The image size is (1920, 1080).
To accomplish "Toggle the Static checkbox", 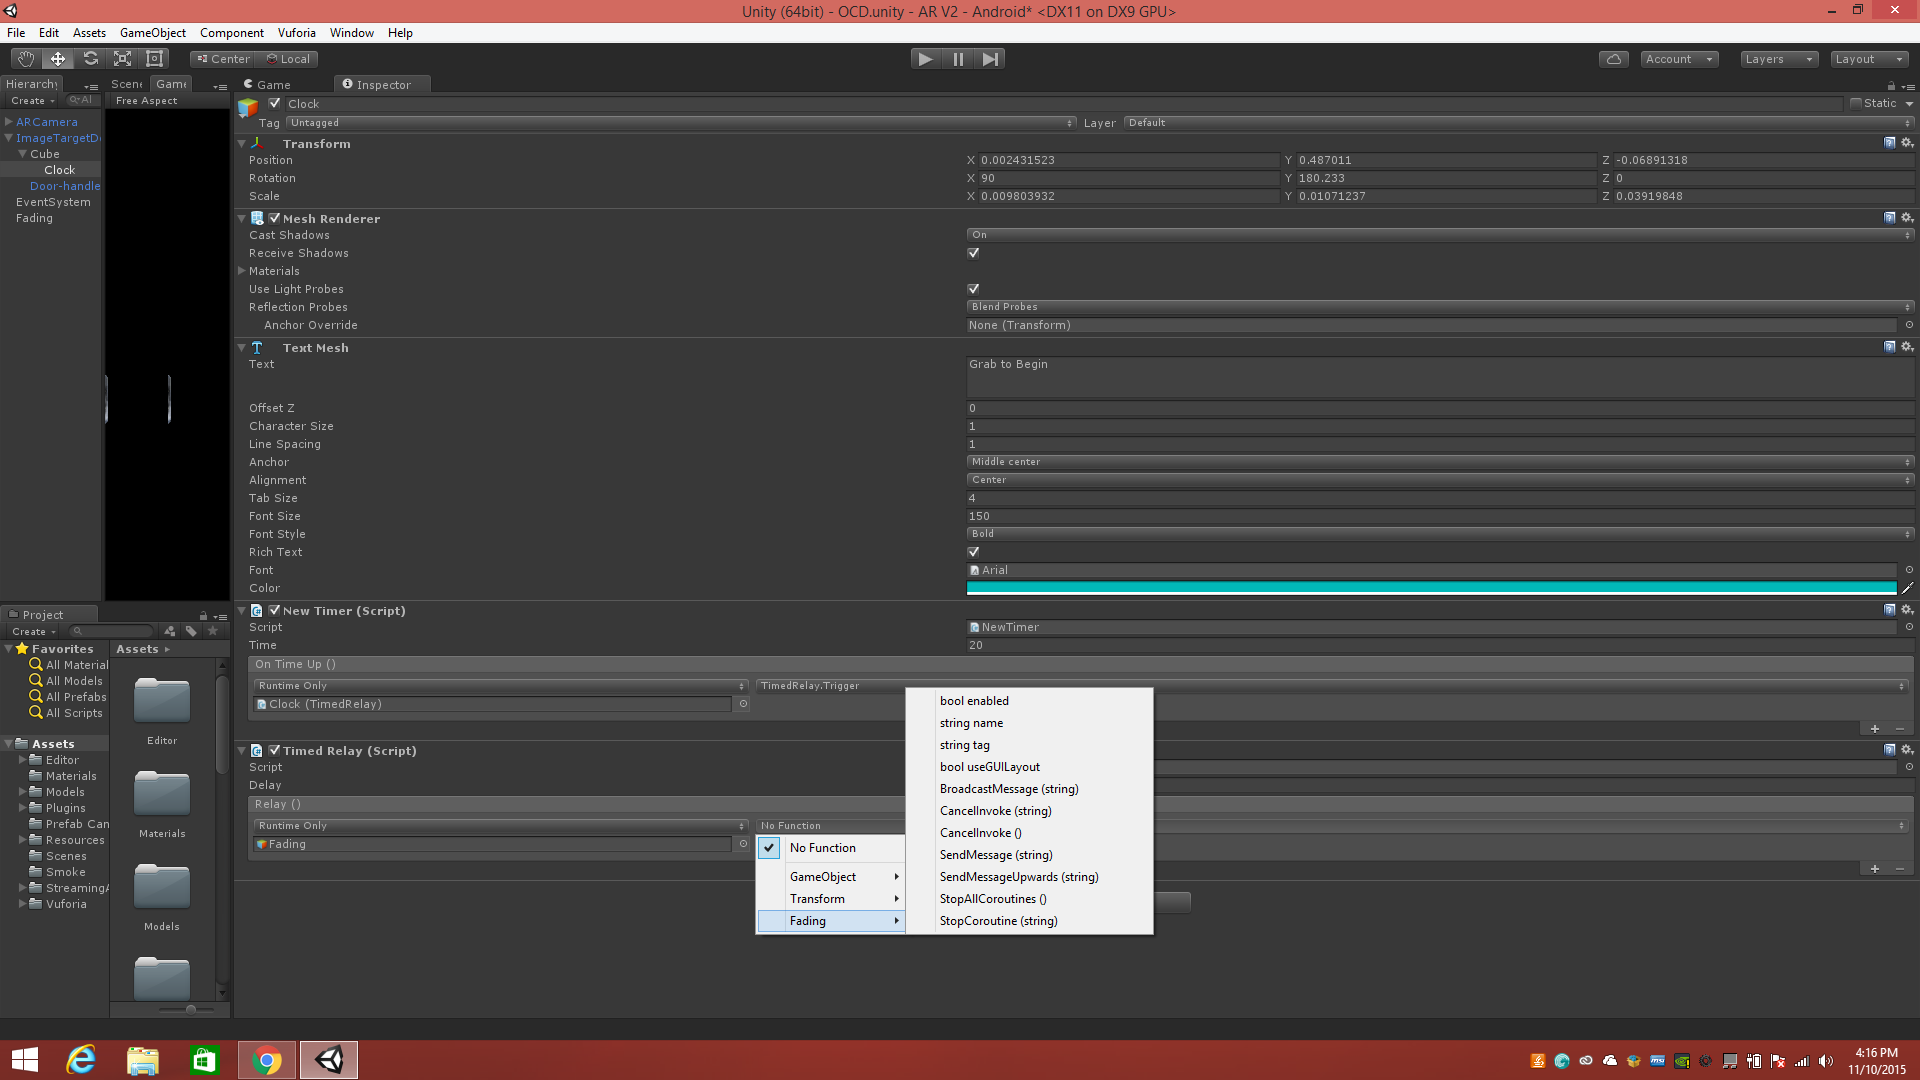I will tap(1856, 103).
